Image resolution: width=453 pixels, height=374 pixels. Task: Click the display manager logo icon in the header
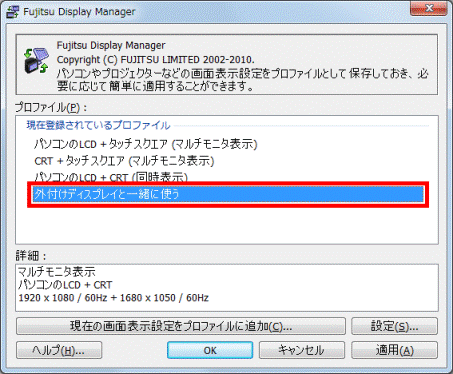(36, 61)
